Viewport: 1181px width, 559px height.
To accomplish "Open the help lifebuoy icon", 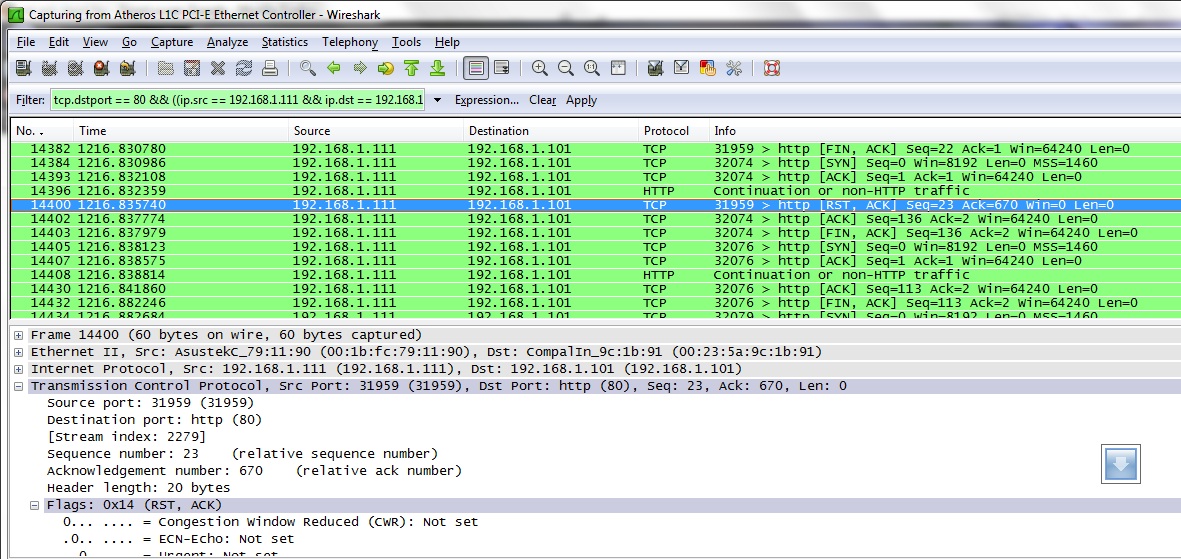I will point(771,68).
